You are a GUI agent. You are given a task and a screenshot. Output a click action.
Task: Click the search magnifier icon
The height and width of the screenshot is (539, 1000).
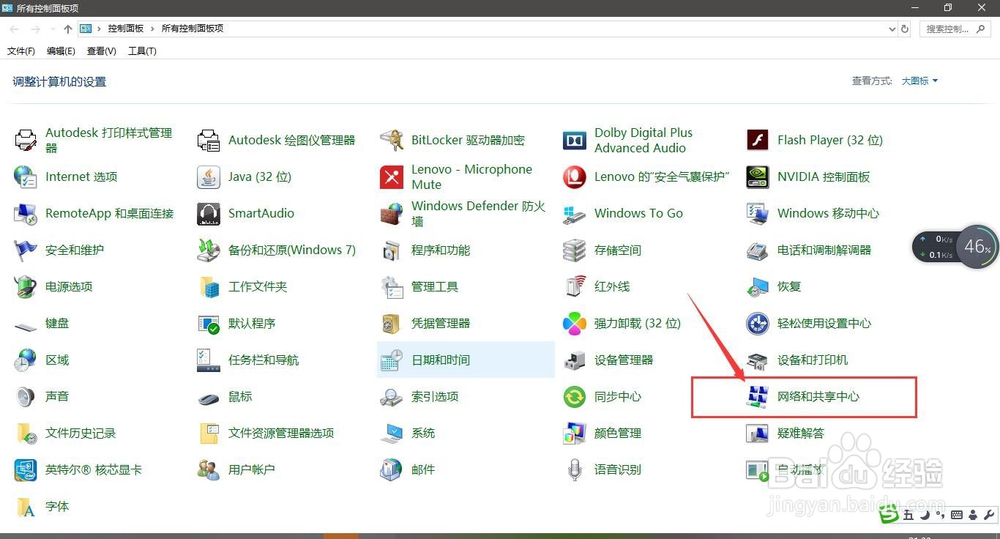[x=981, y=29]
